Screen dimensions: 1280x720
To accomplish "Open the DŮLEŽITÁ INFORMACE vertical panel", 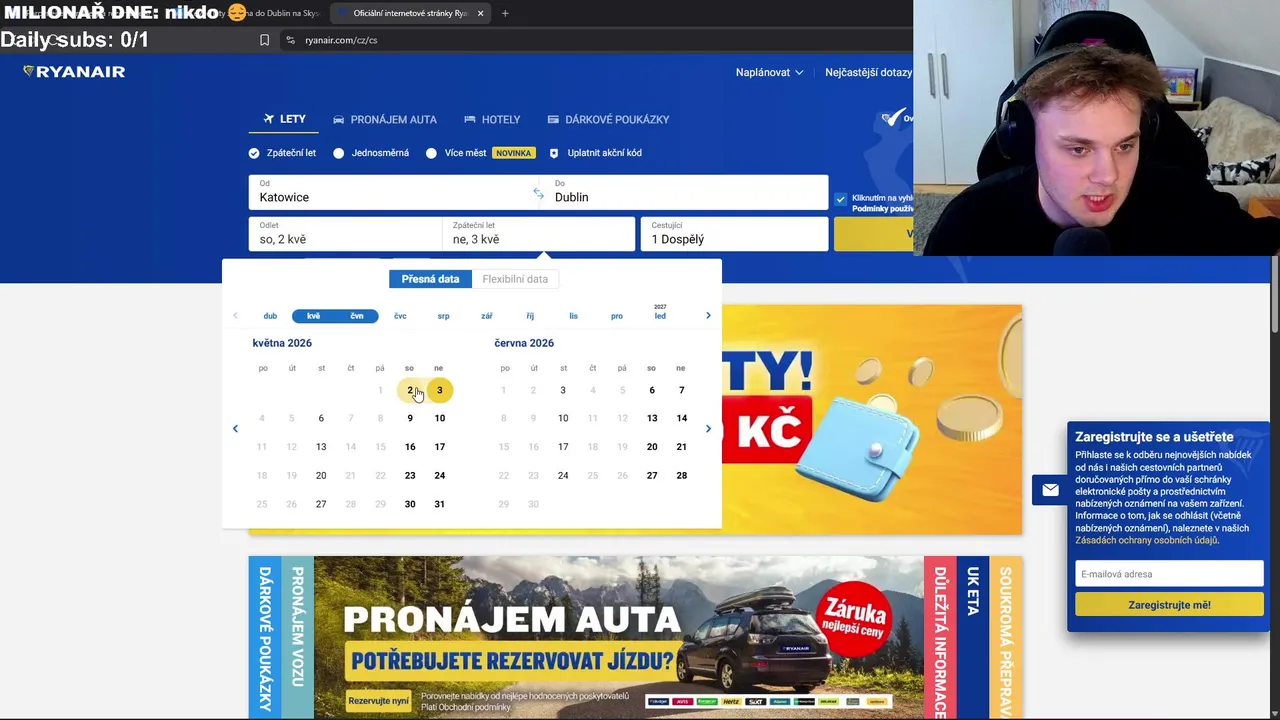I will coord(940,637).
